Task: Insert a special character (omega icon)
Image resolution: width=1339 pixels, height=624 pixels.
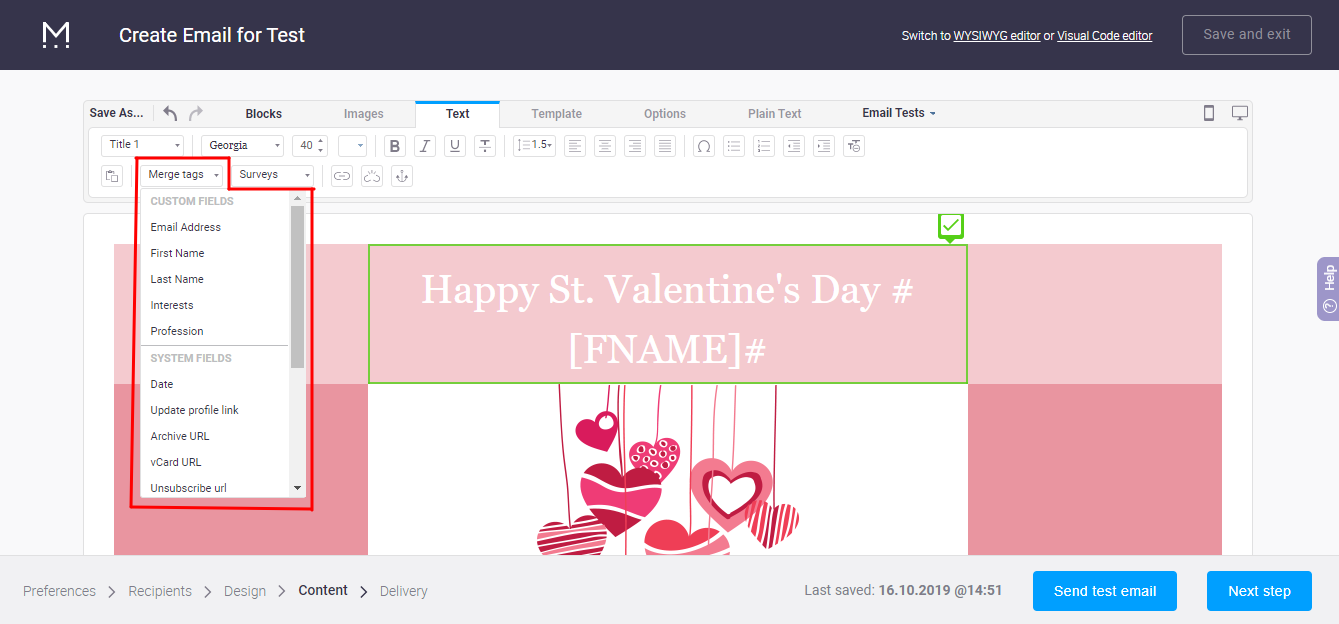Action: (704, 146)
